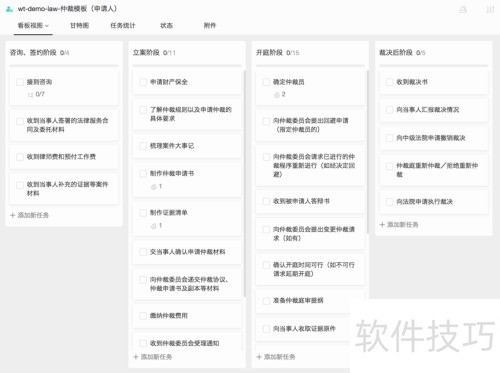Open the 确认开庭时间可行 task card

pyautogui.click(x=310, y=269)
